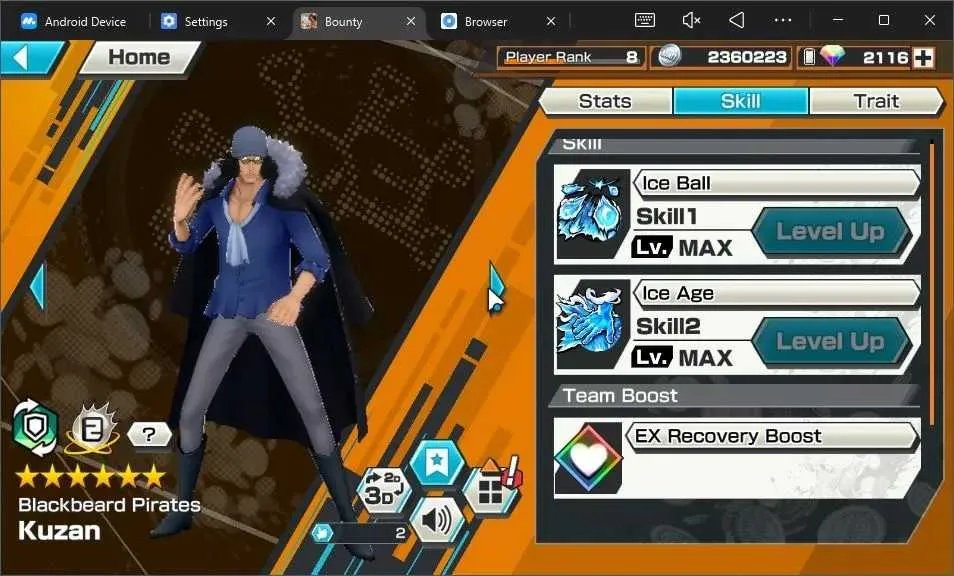954x576 pixels.
Task: Add gems with the plus button
Action: point(924,58)
